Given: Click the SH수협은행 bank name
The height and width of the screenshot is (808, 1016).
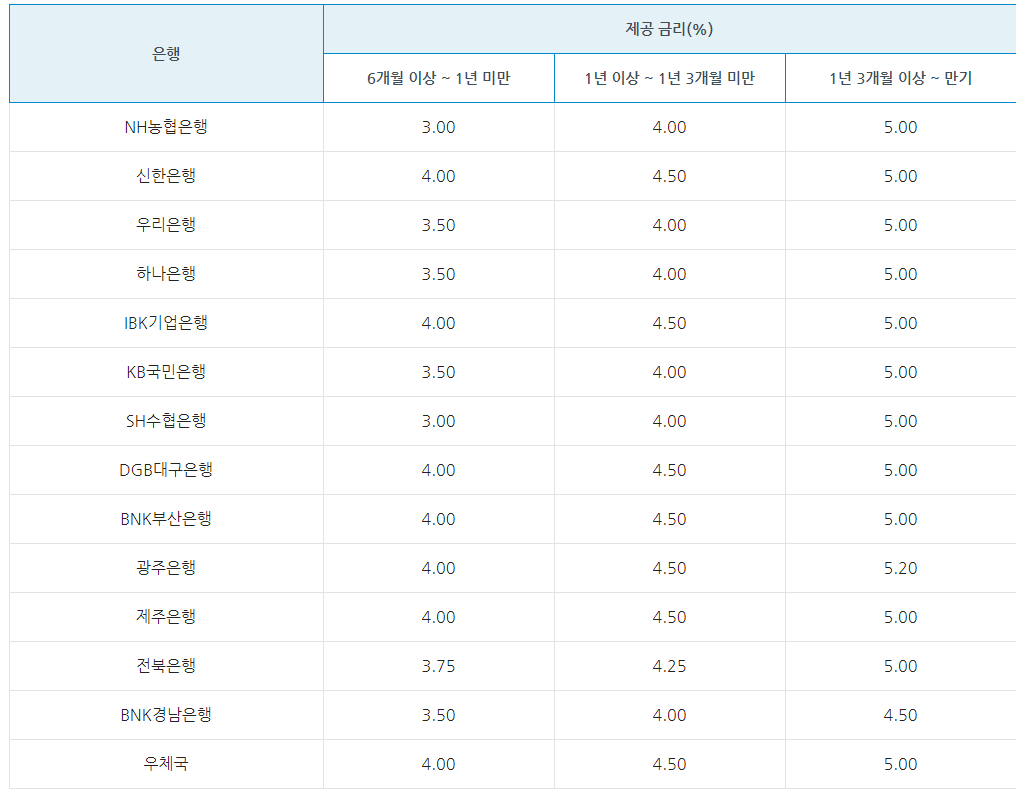Looking at the screenshot, I should [166, 421].
